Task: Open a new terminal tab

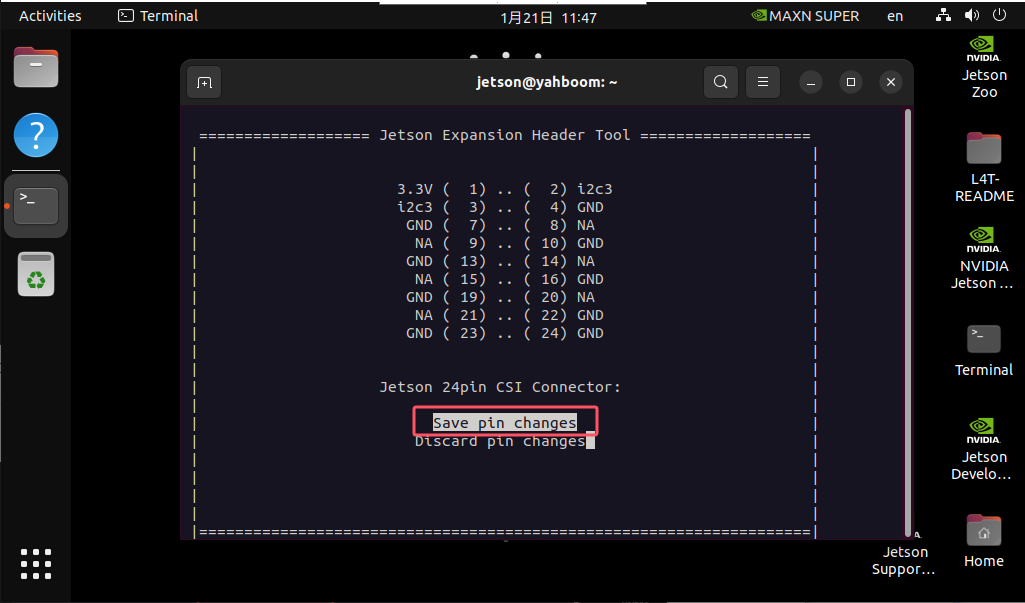Action: click(x=204, y=82)
